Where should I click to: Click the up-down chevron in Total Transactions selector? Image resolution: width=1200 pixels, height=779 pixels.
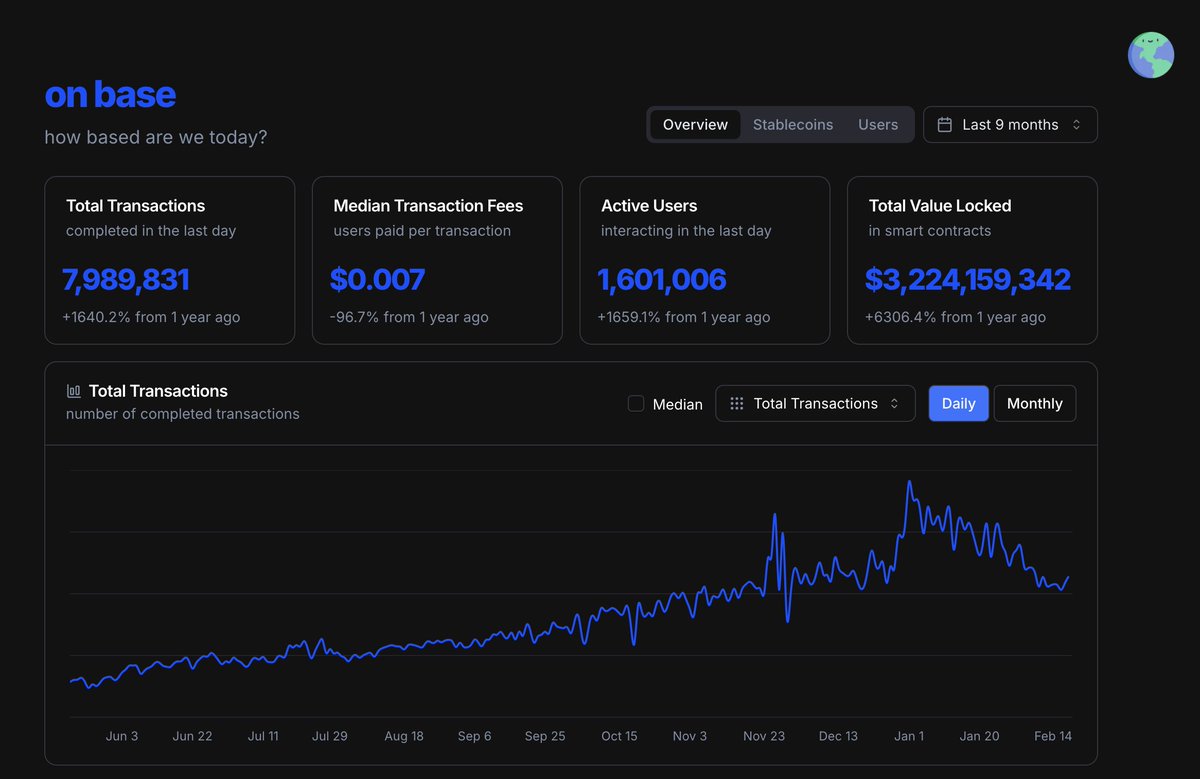click(x=894, y=404)
